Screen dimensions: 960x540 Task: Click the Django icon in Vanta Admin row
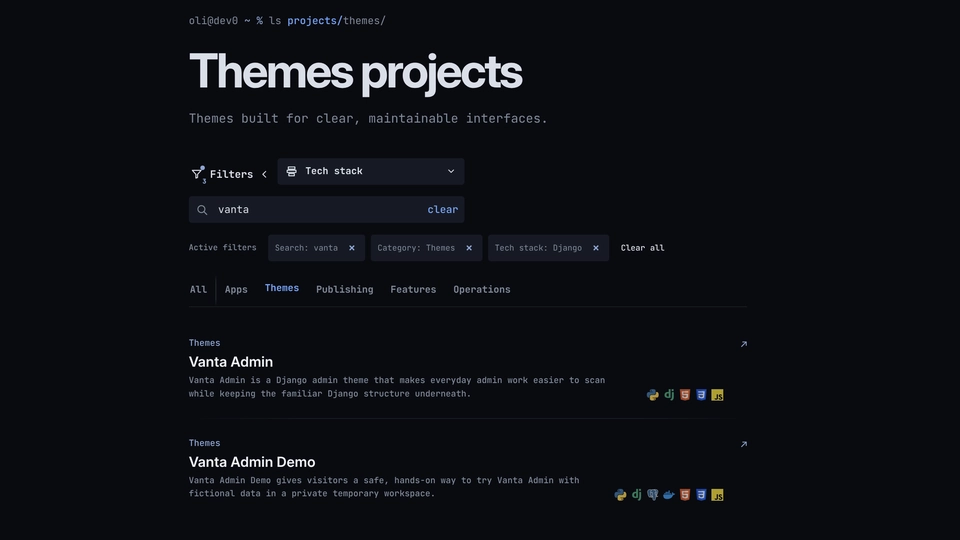pos(669,395)
